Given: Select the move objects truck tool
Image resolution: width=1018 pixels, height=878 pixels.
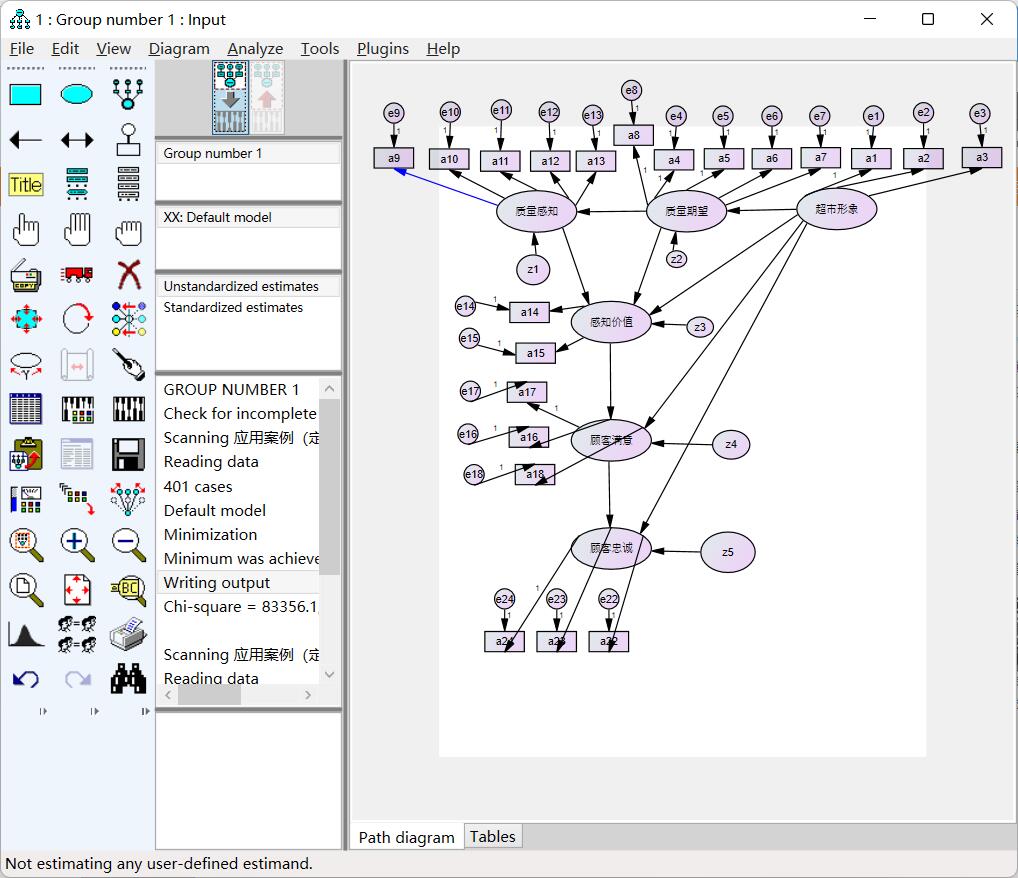Looking at the screenshot, I should (x=77, y=274).
